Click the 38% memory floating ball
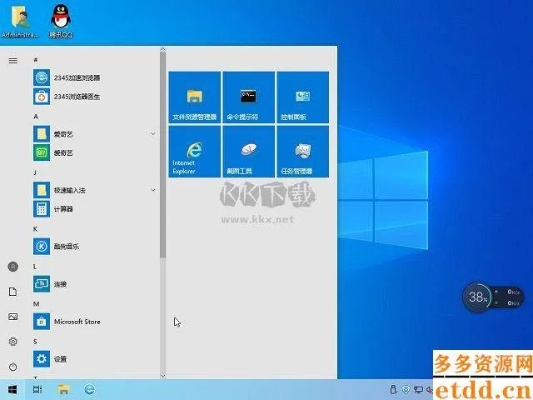This screenshot has width=533, height=400. tap(477, 297)
